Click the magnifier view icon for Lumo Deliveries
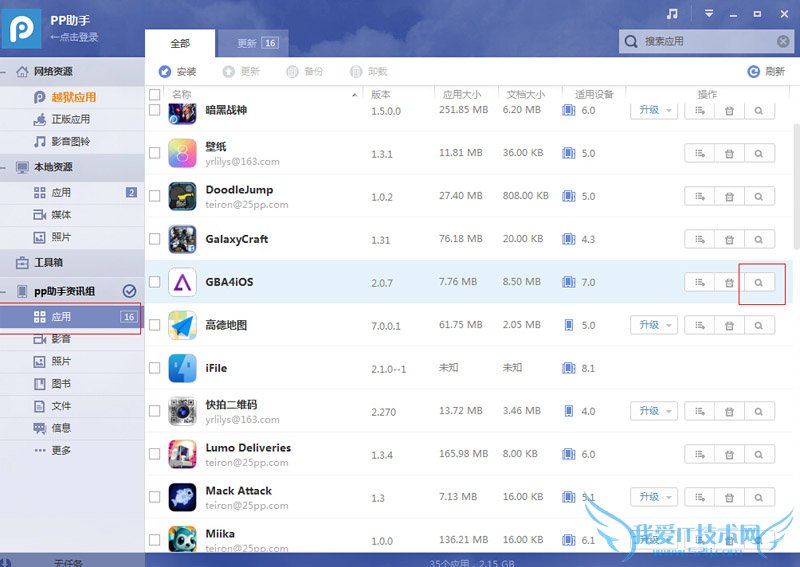Viewport: 800px width, 567px height. click(759, 454)
